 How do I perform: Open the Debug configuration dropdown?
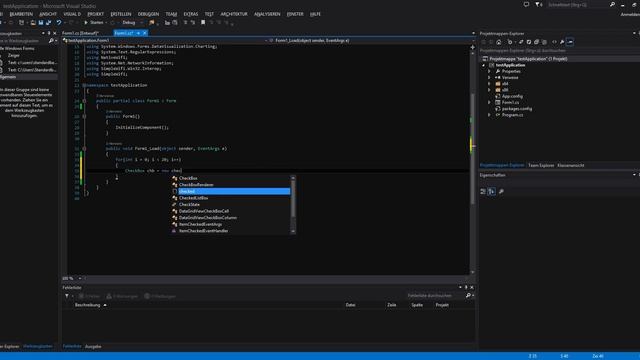point(131,22)
